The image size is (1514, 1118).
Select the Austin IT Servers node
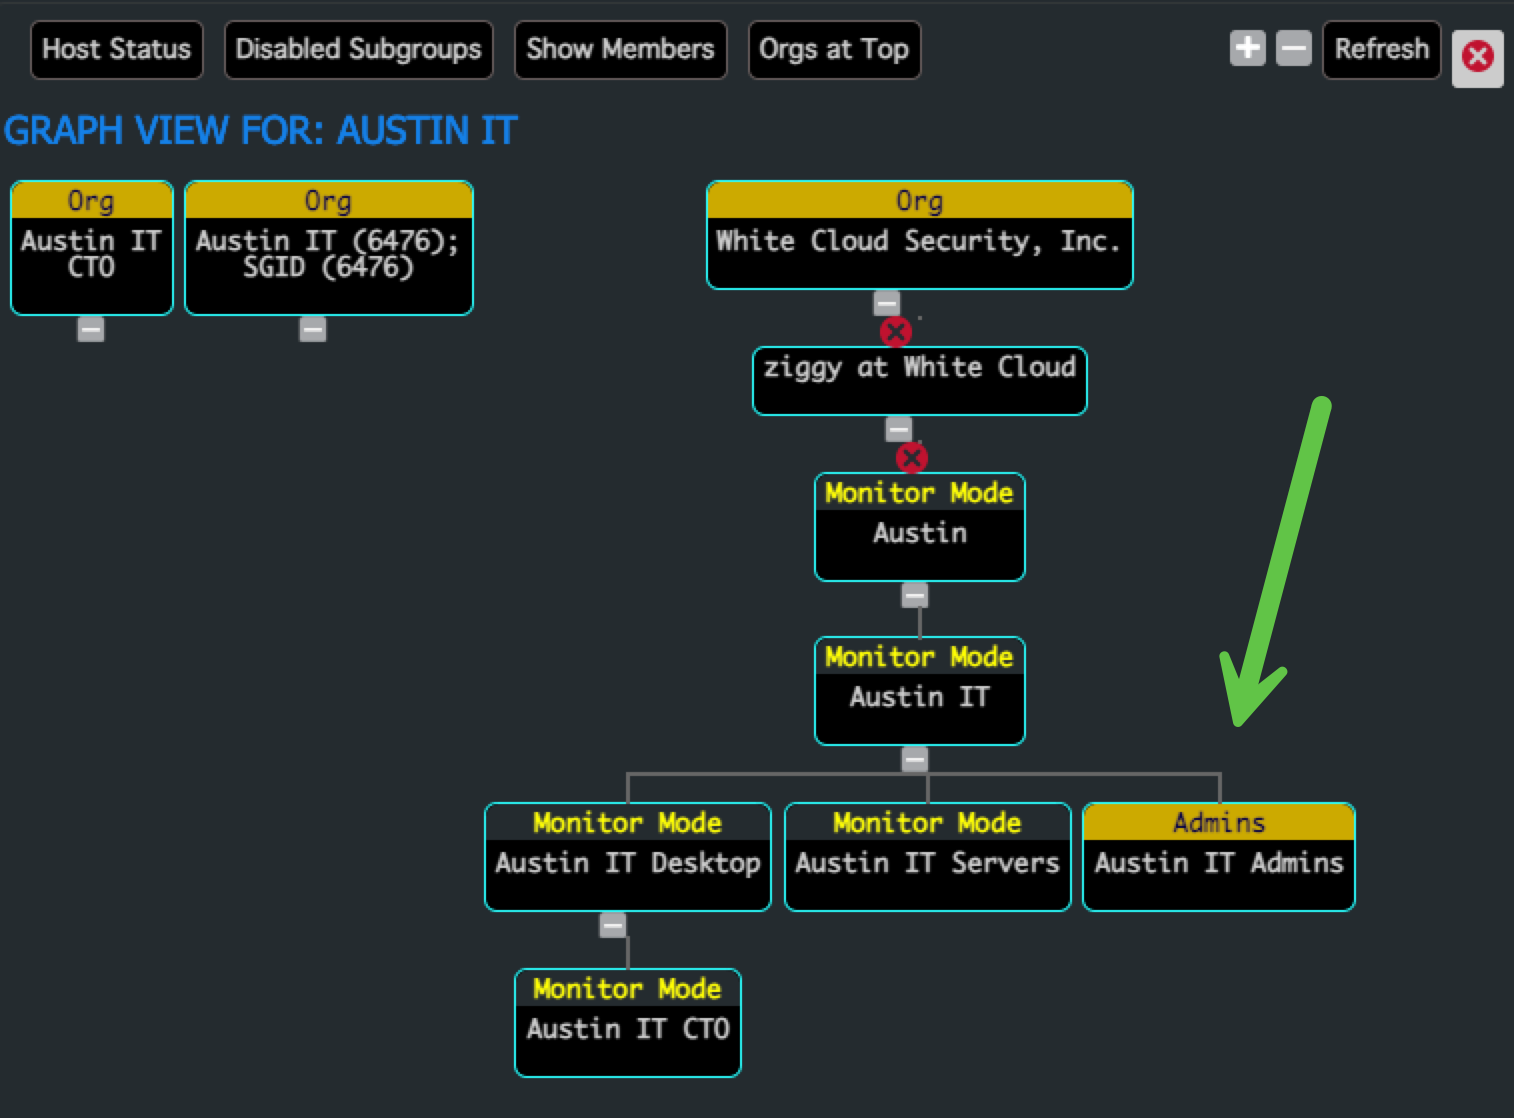[x=927, y=857]
